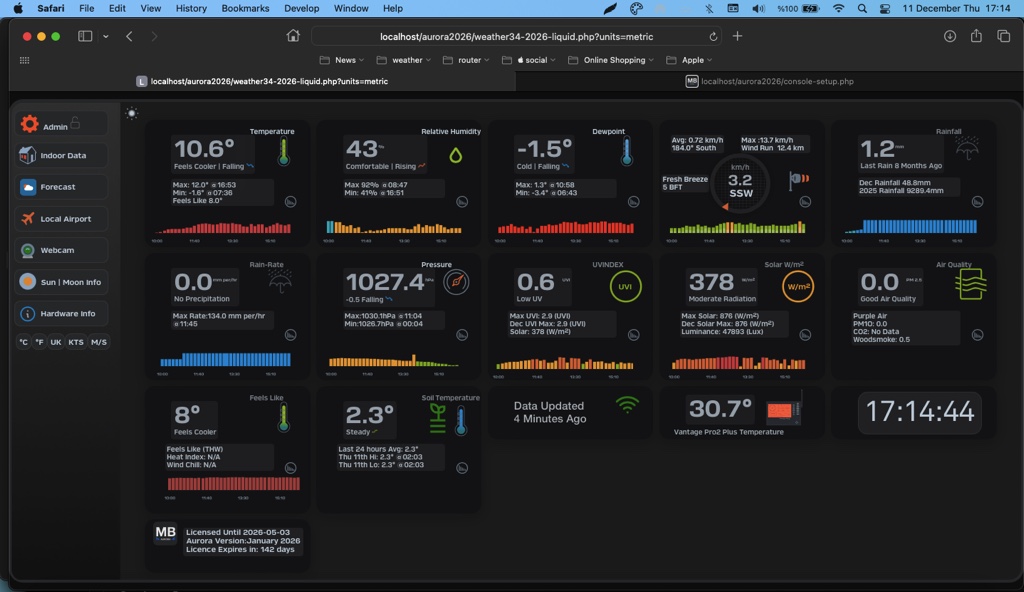Click the UVI circle icon

625,286
